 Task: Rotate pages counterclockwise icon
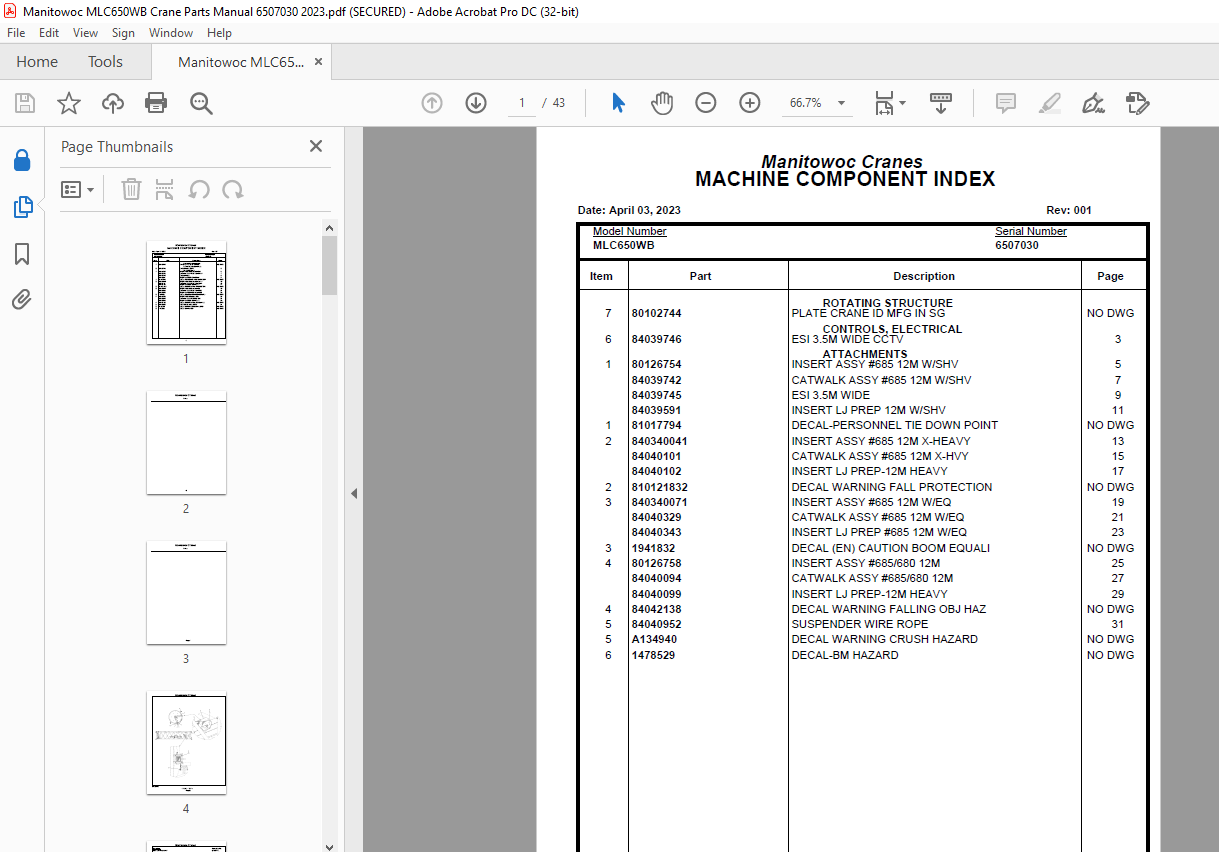pos(199,189)
